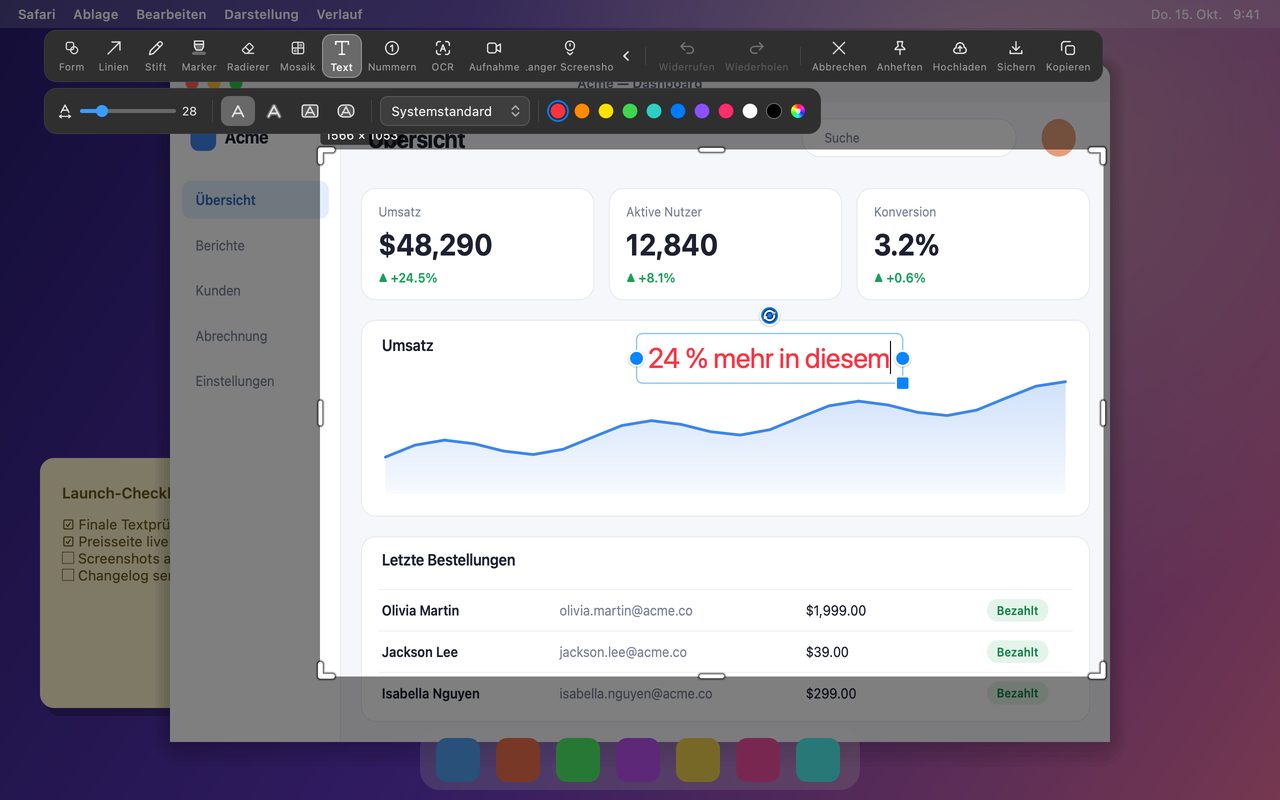Click Kopieren to copy the screenshot
The width and height of the screenshot is (1280, 800).
(1068, 56)
